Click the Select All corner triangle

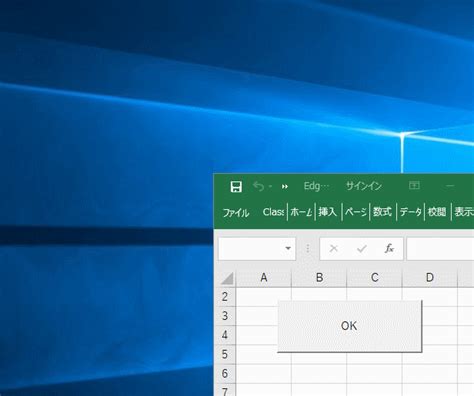pyautogui.click(x=227, y=278)
